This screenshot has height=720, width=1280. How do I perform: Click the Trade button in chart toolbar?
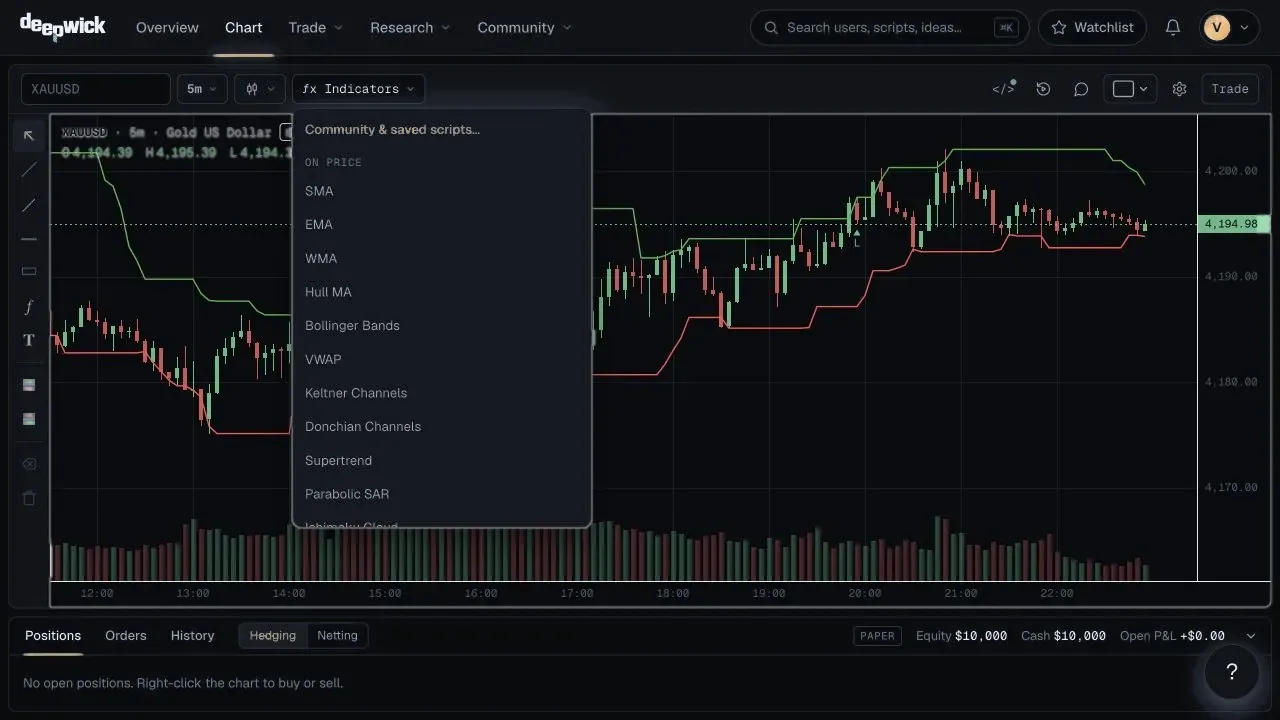tap(1230, 89)
